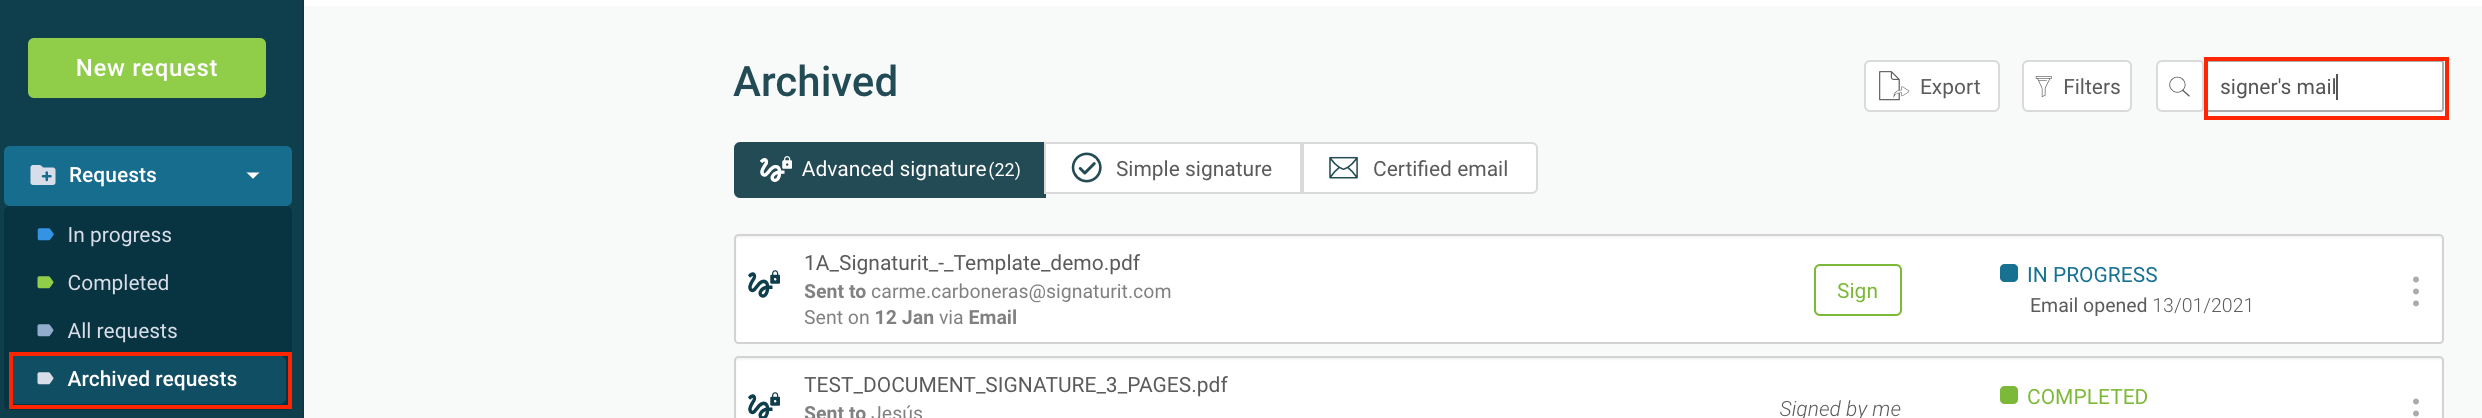Switch to Simple signature tab
This screenshot has width=2482, height=418.
(x=1173, y=169)
